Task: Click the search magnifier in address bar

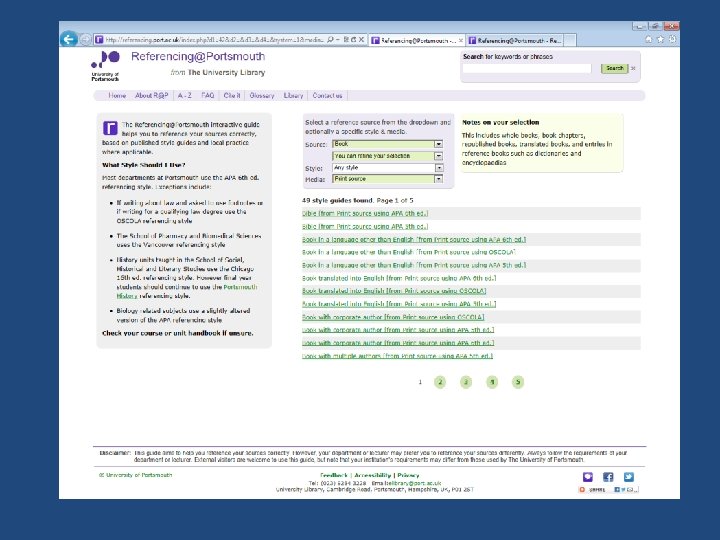Action: [330, 40]
